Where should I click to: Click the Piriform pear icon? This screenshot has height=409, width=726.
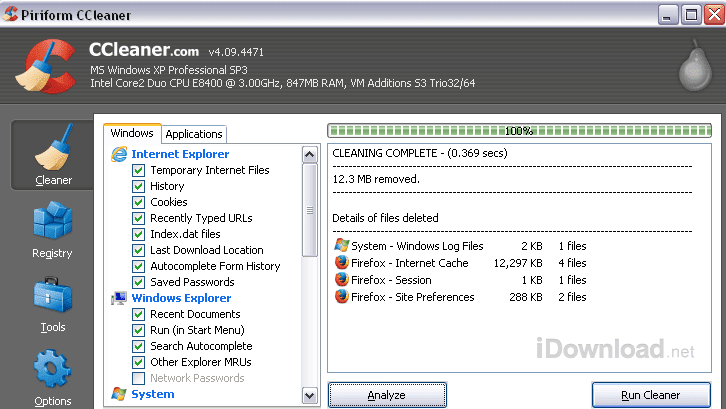[695, 65]
